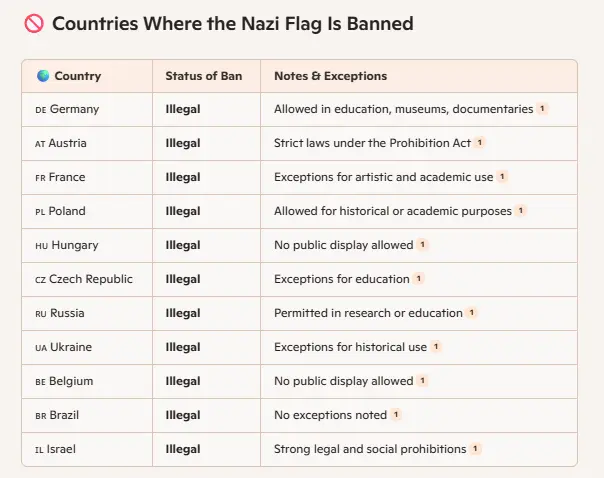Open citation badge after Prohibition Act note
This screenshot has width=604, height=478.
pyautogui.click(x=480, y=143)
